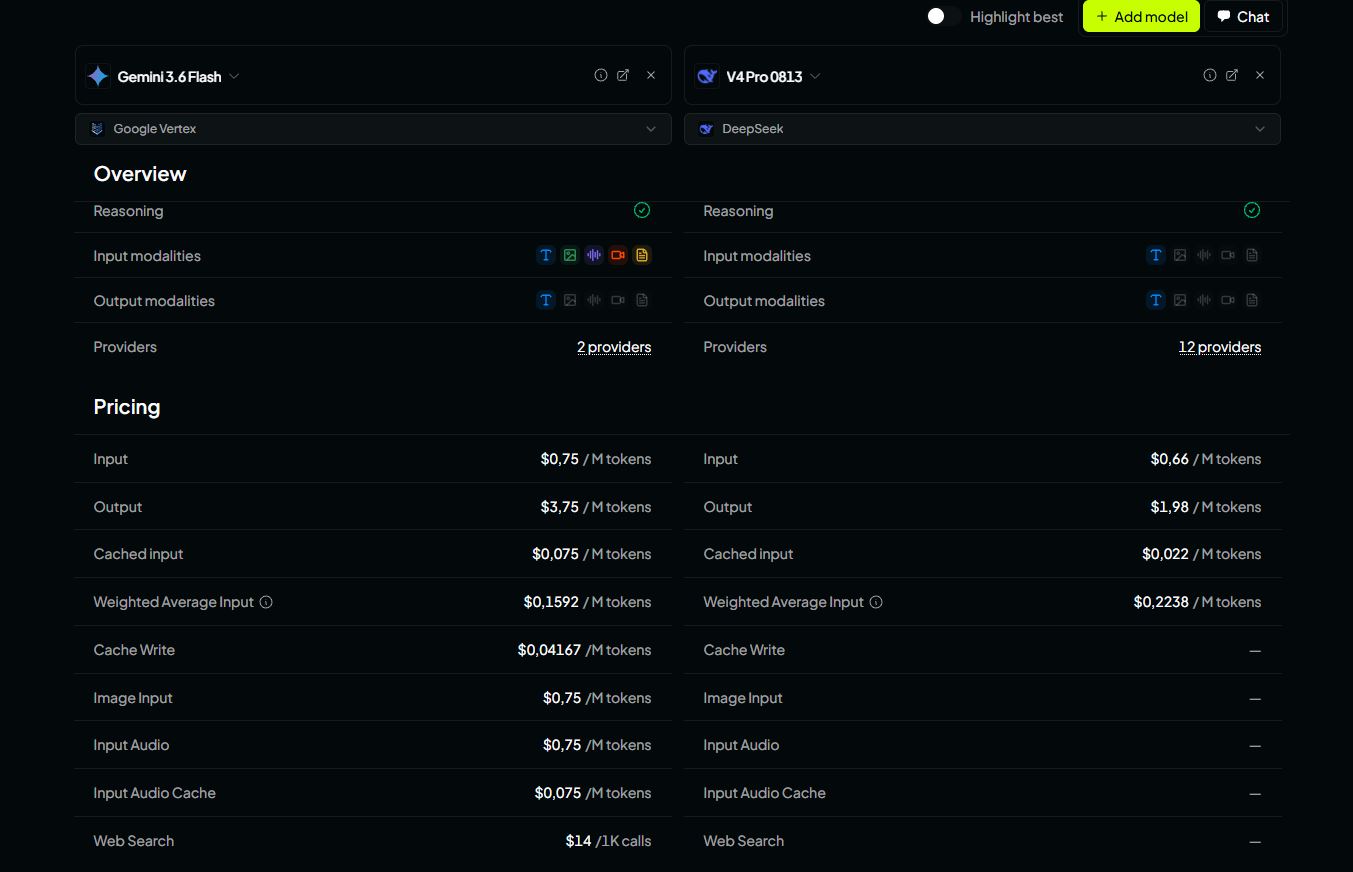Click Gemini's image output modality icon
Image resolution: width=1353 pixels, height=872 pixels.
[x=570, y=300]
